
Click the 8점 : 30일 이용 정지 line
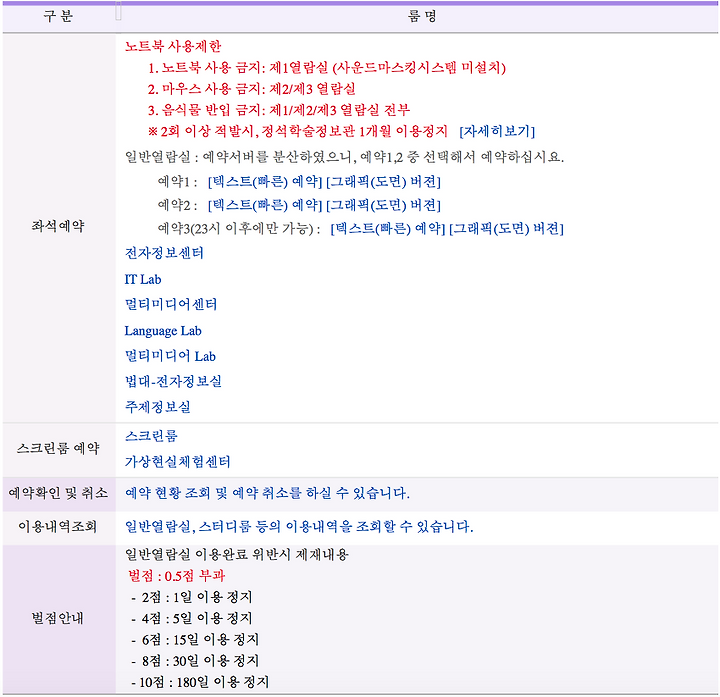[195, 661]
